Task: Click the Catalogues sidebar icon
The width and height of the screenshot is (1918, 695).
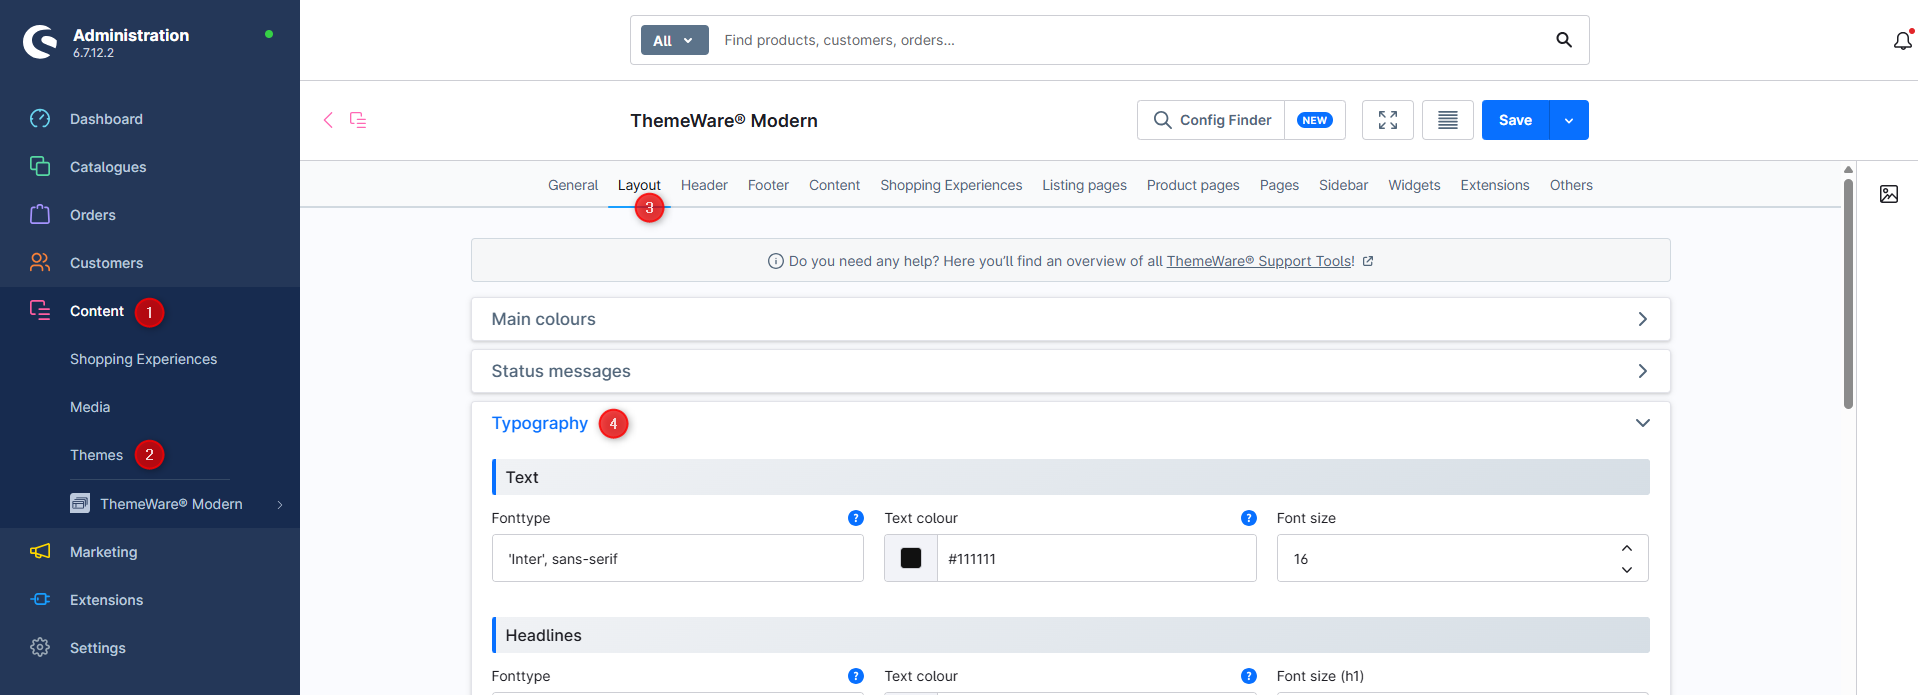Action: point(40,166)
